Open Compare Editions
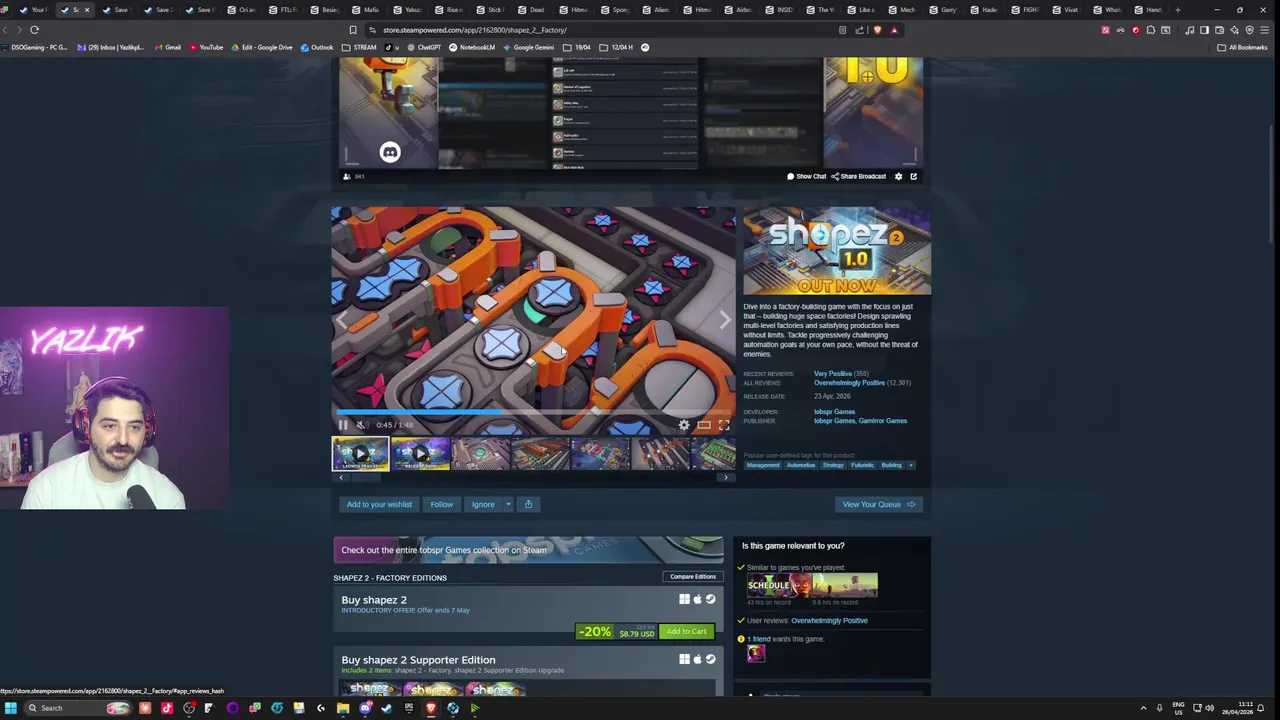 (692, 577)
